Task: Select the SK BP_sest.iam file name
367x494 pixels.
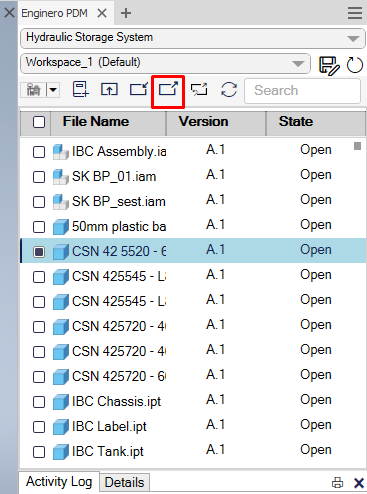Action: [x=119, y=202]
